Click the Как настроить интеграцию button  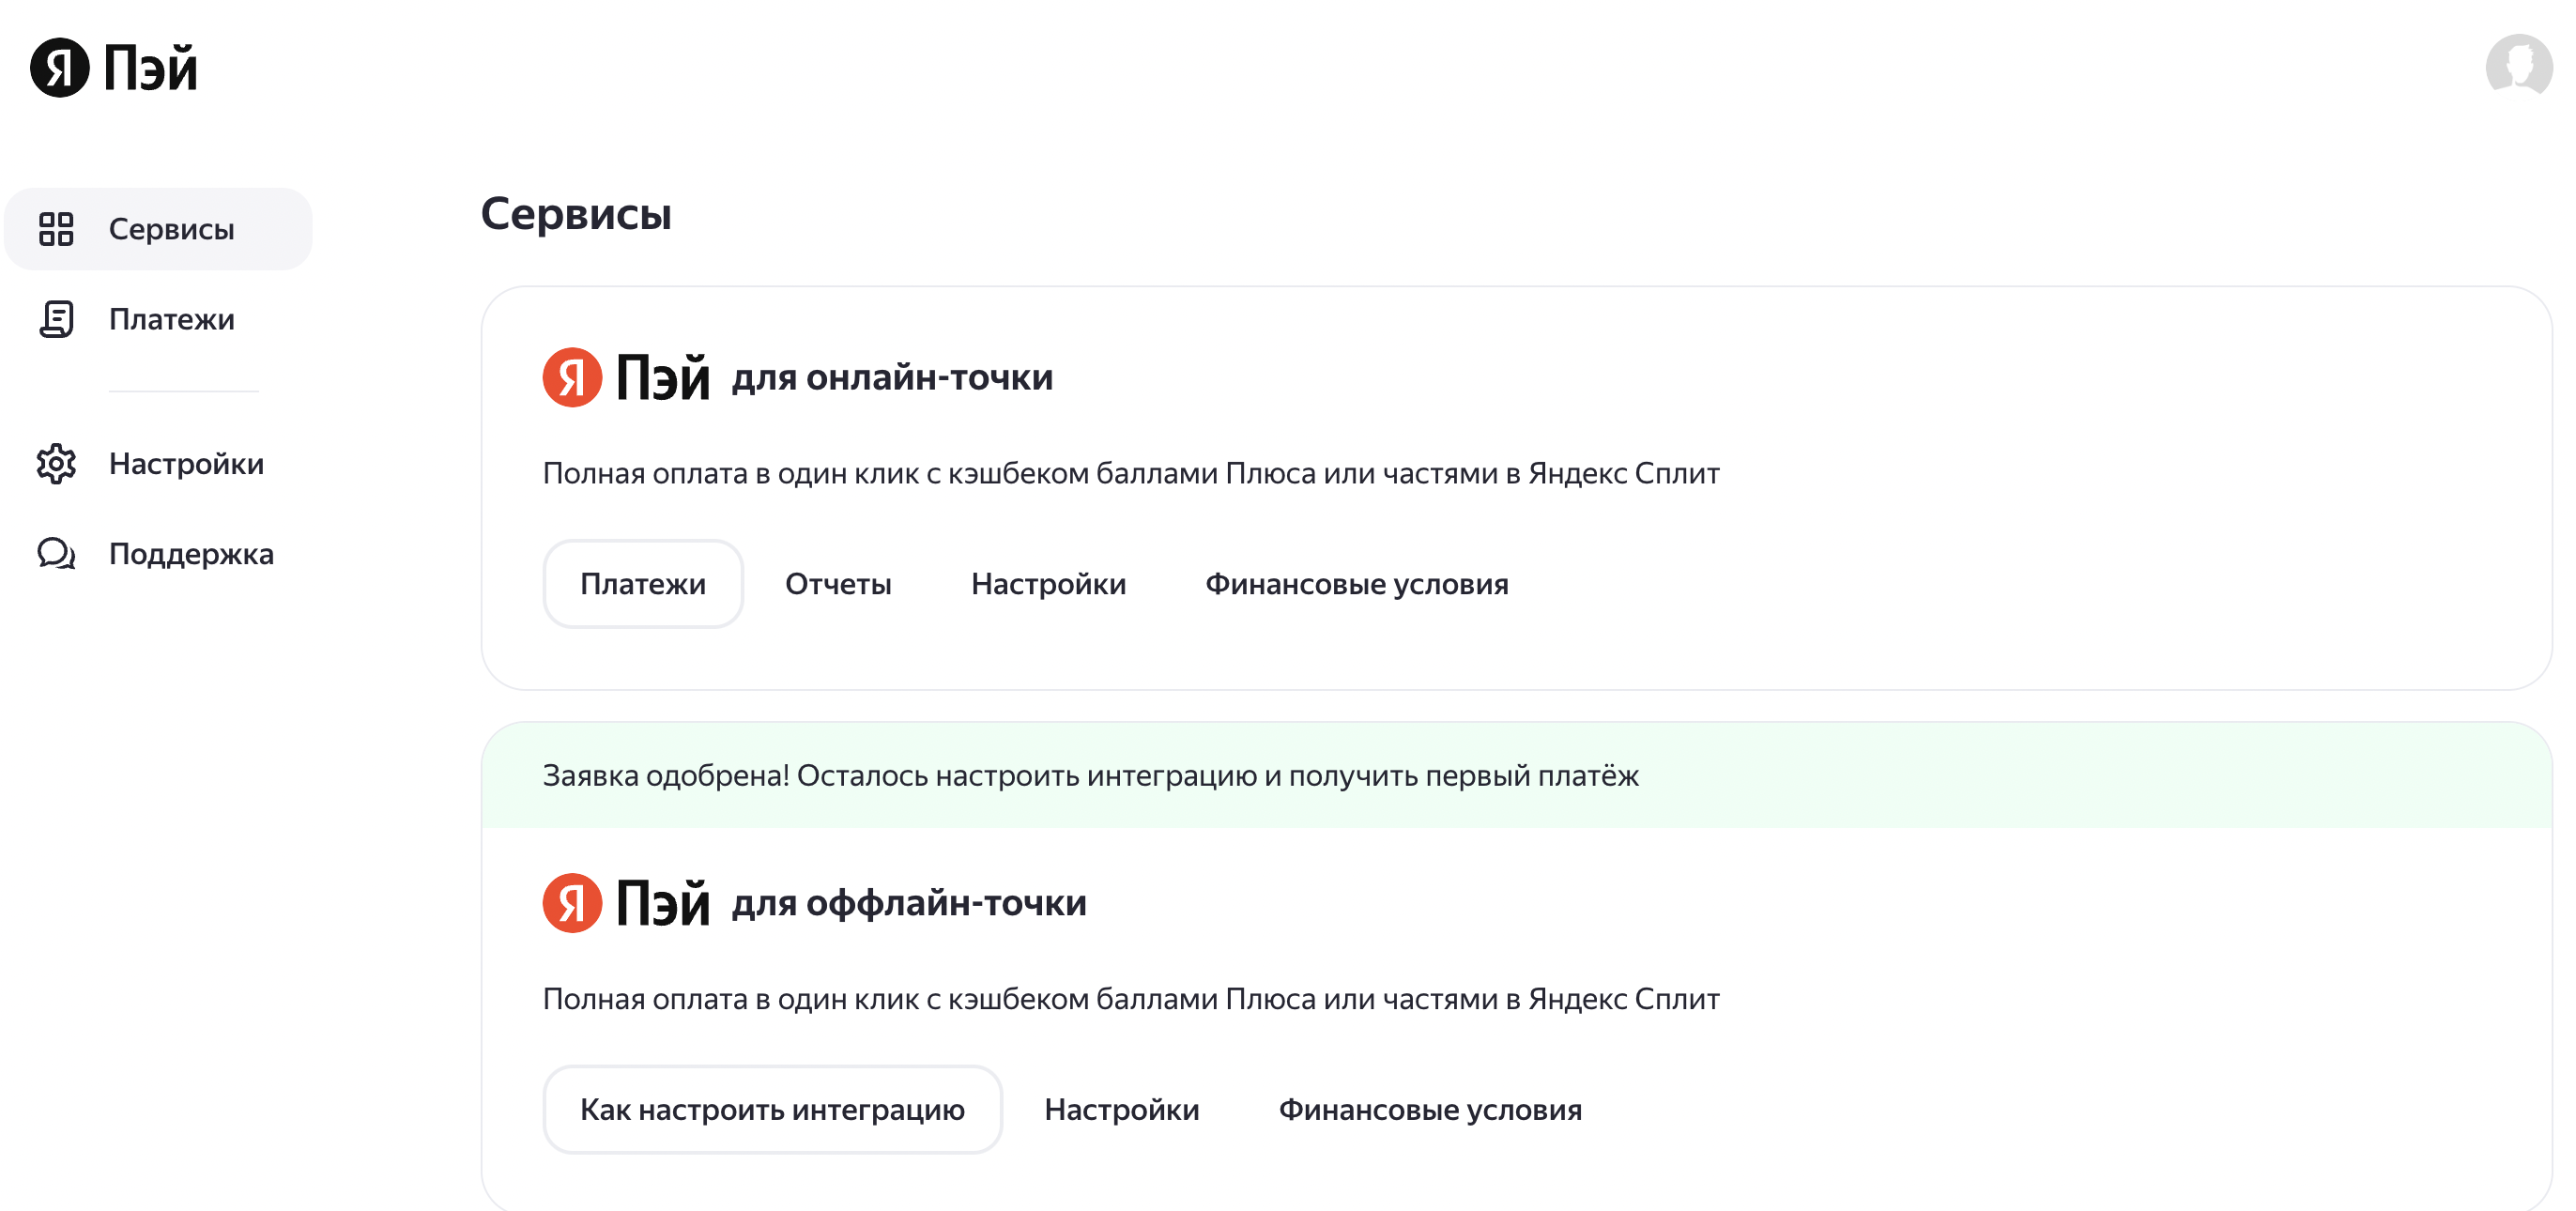click(x=772, y=1110)
